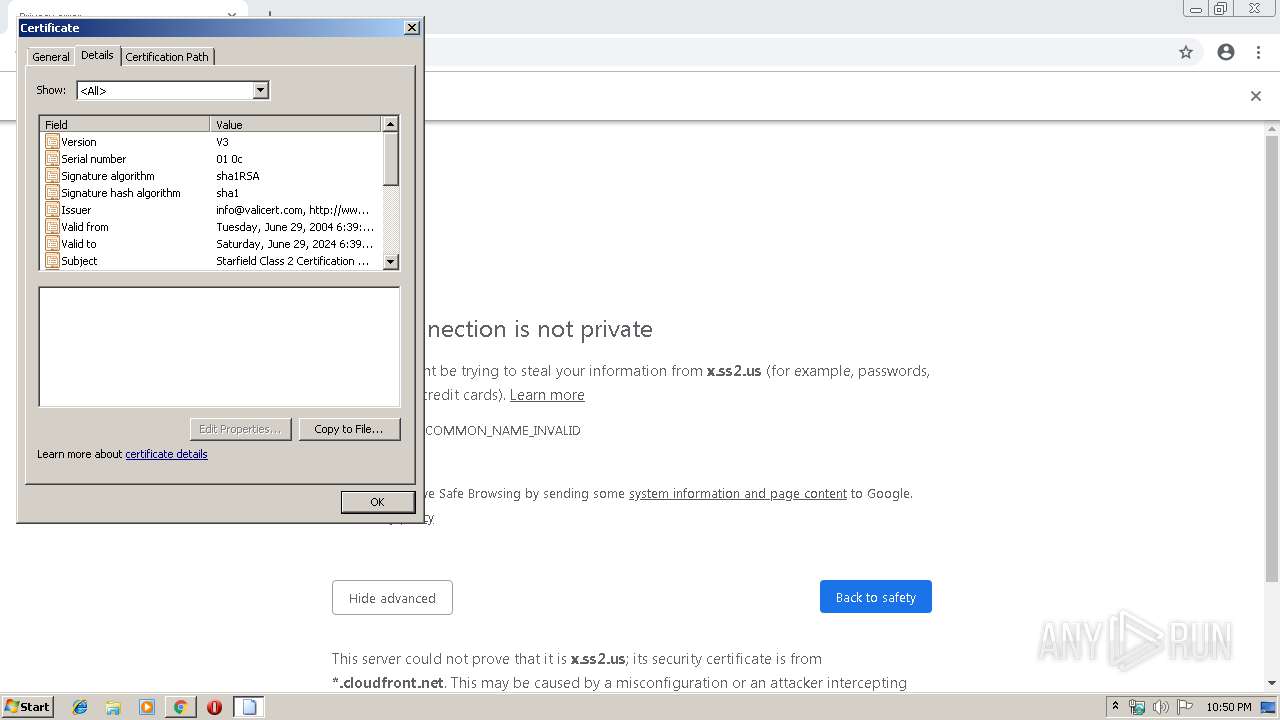Select Tuesday, June 29, 2004 value
The width and height of the screenshot is (1280, 720).
click(x=295, y=227)
